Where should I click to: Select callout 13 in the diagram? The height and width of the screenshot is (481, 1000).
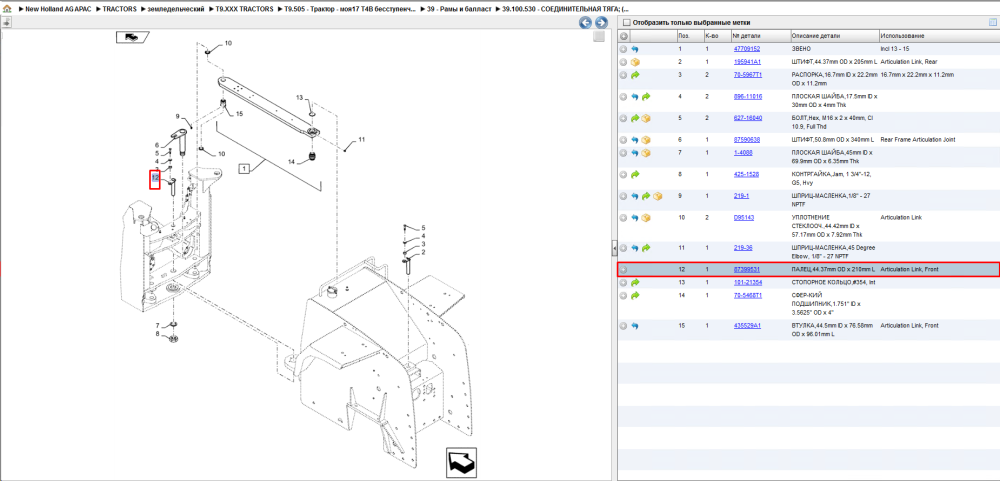click(x=300, y=97)
